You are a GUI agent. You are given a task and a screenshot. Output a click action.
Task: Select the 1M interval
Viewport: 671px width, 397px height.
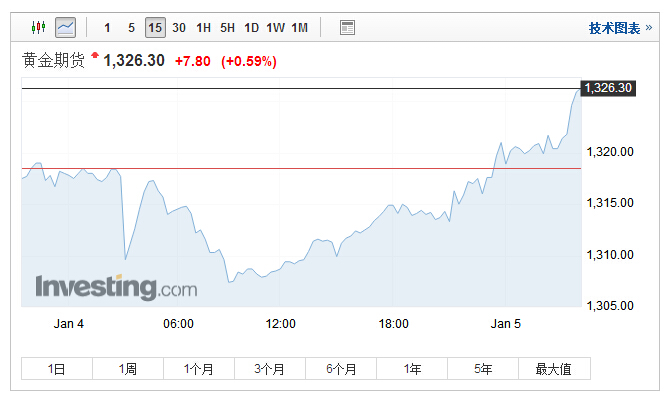pyautogui.click(x=300, y=28)
